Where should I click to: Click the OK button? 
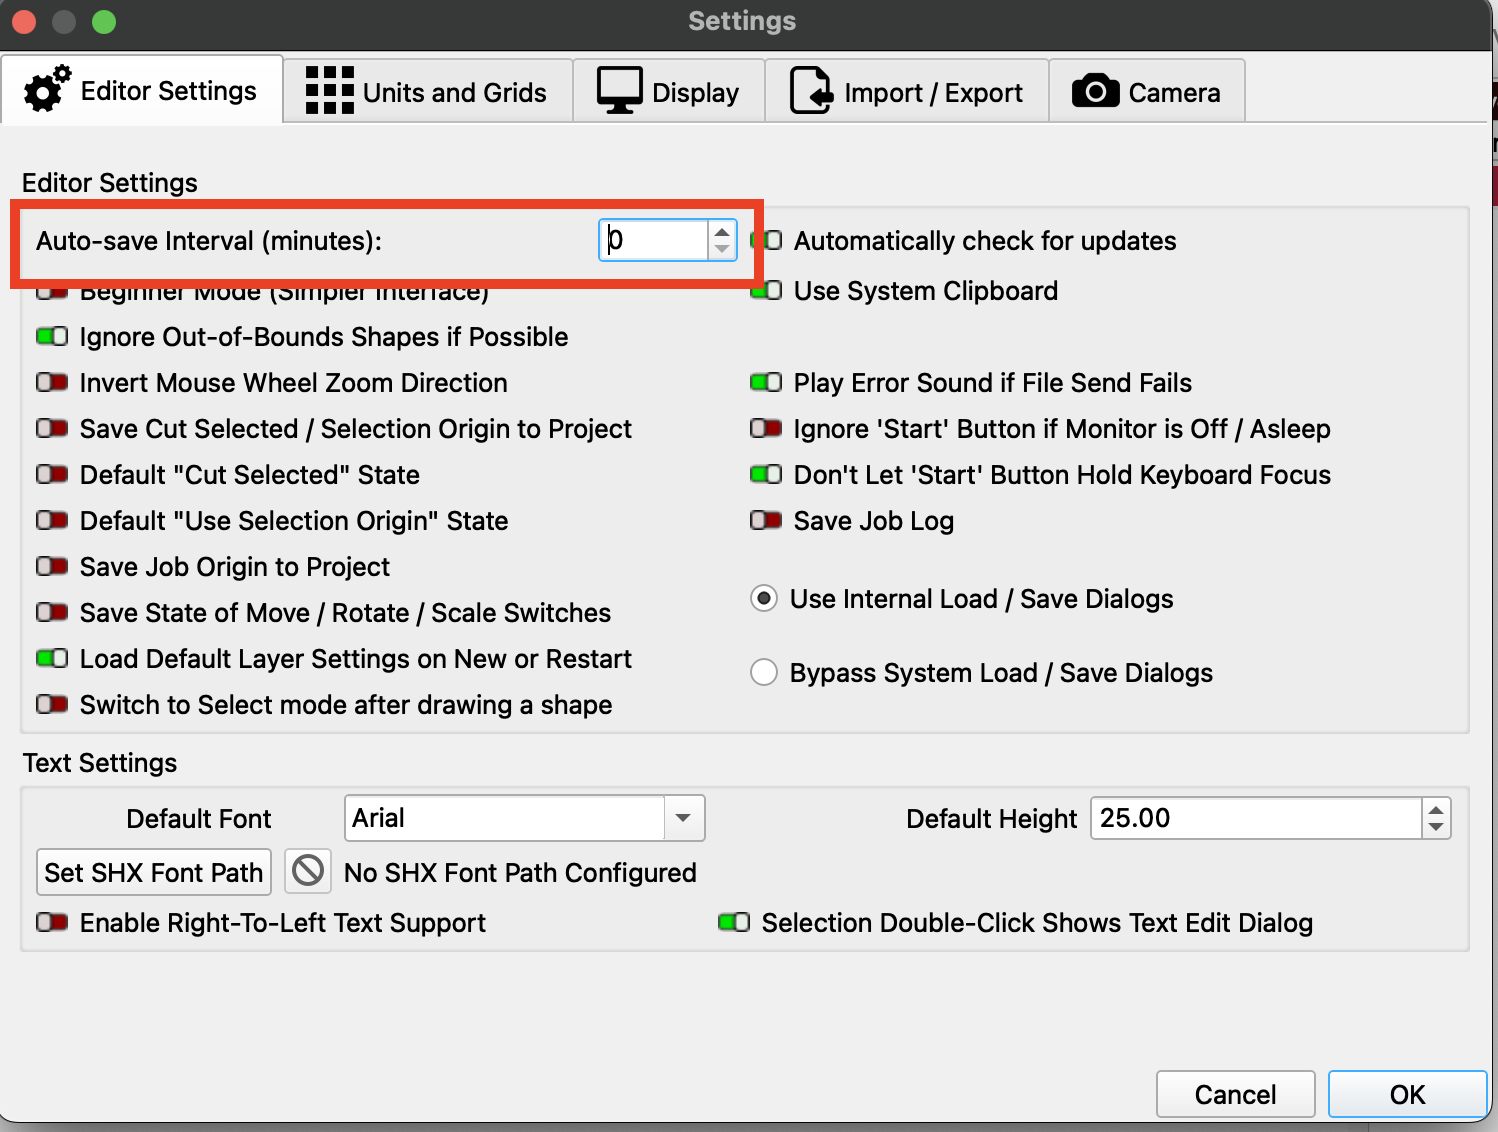point(1407,1094)
